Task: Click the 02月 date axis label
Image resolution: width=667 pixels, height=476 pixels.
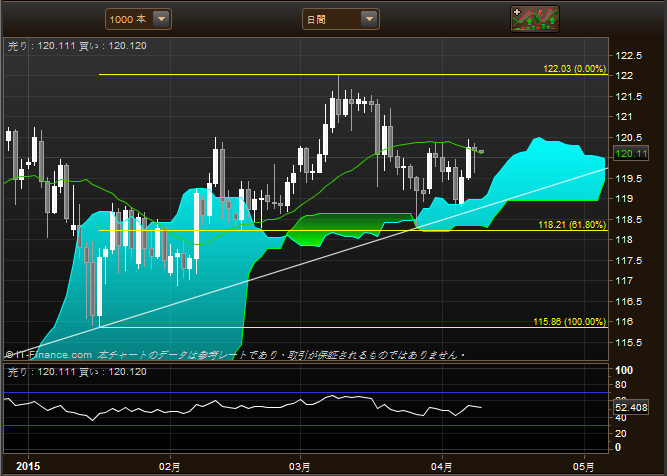Action: point(169,467)
